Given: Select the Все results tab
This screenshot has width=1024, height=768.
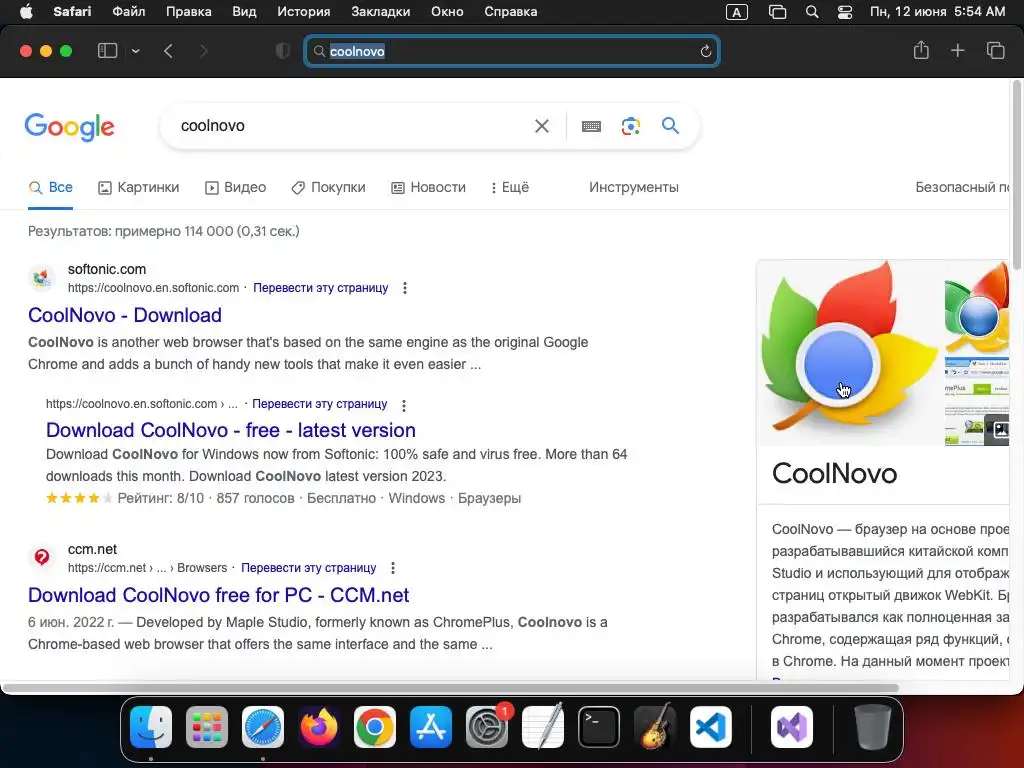Looking at the screenshot, I should point(50,187).
